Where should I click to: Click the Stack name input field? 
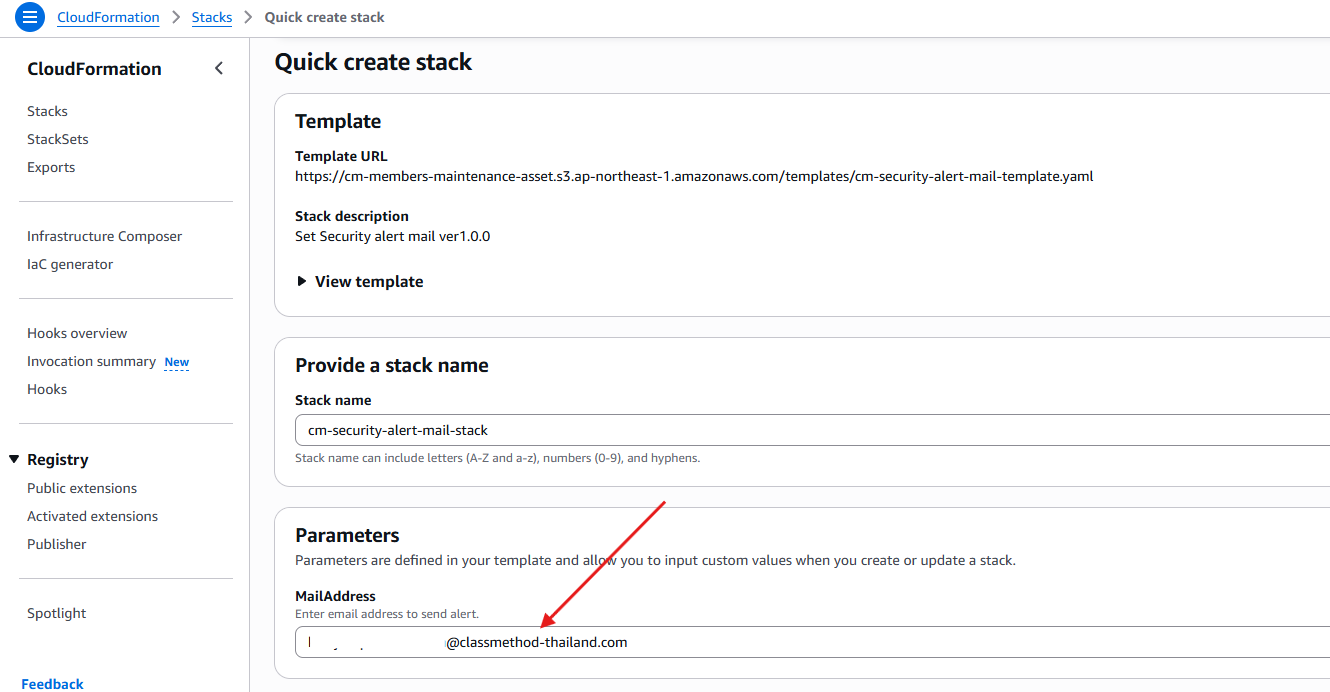800,430
